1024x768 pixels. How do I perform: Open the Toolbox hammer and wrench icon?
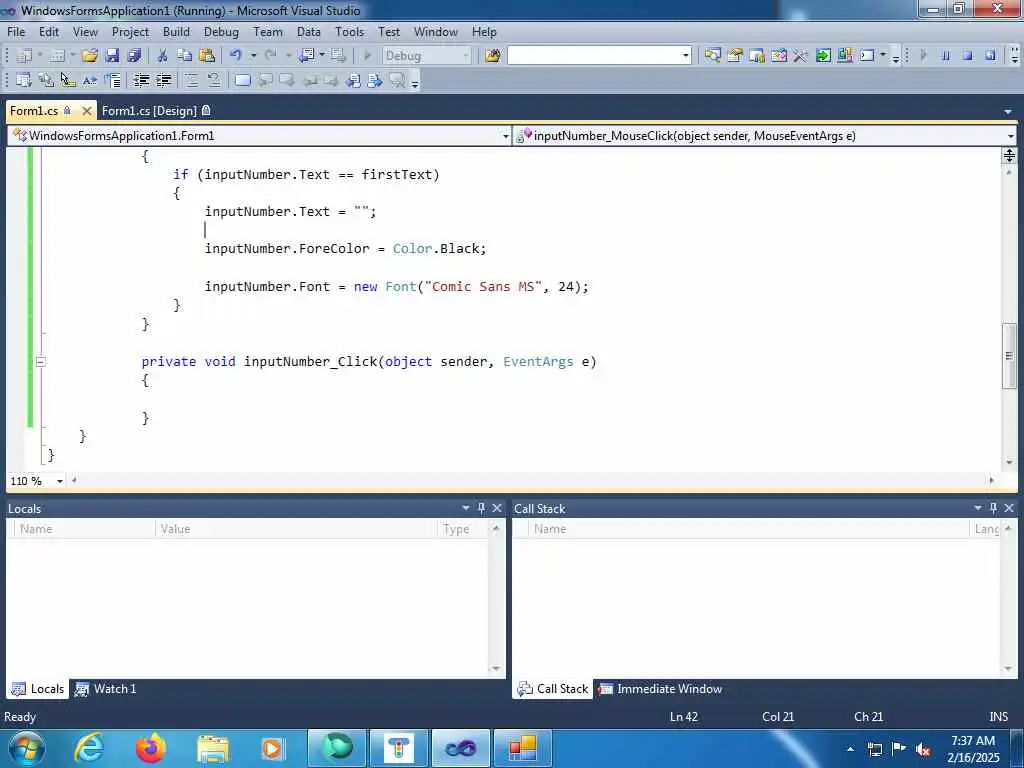coord(801,56)
